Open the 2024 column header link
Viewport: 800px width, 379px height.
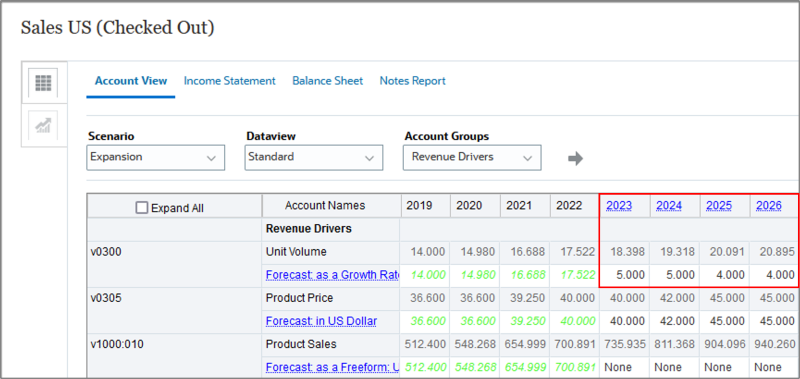[x=669, y=206]
